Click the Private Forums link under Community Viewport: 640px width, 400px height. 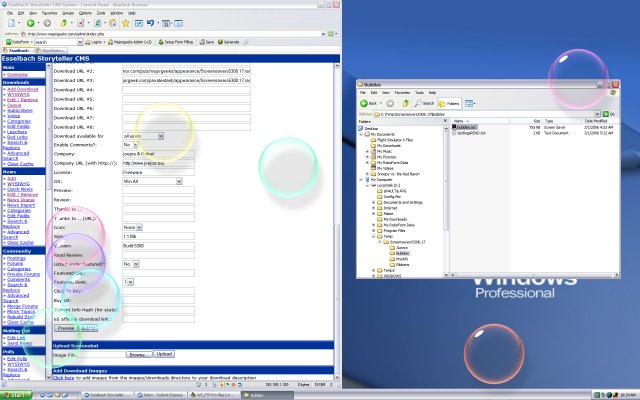(x=24, y=274)
